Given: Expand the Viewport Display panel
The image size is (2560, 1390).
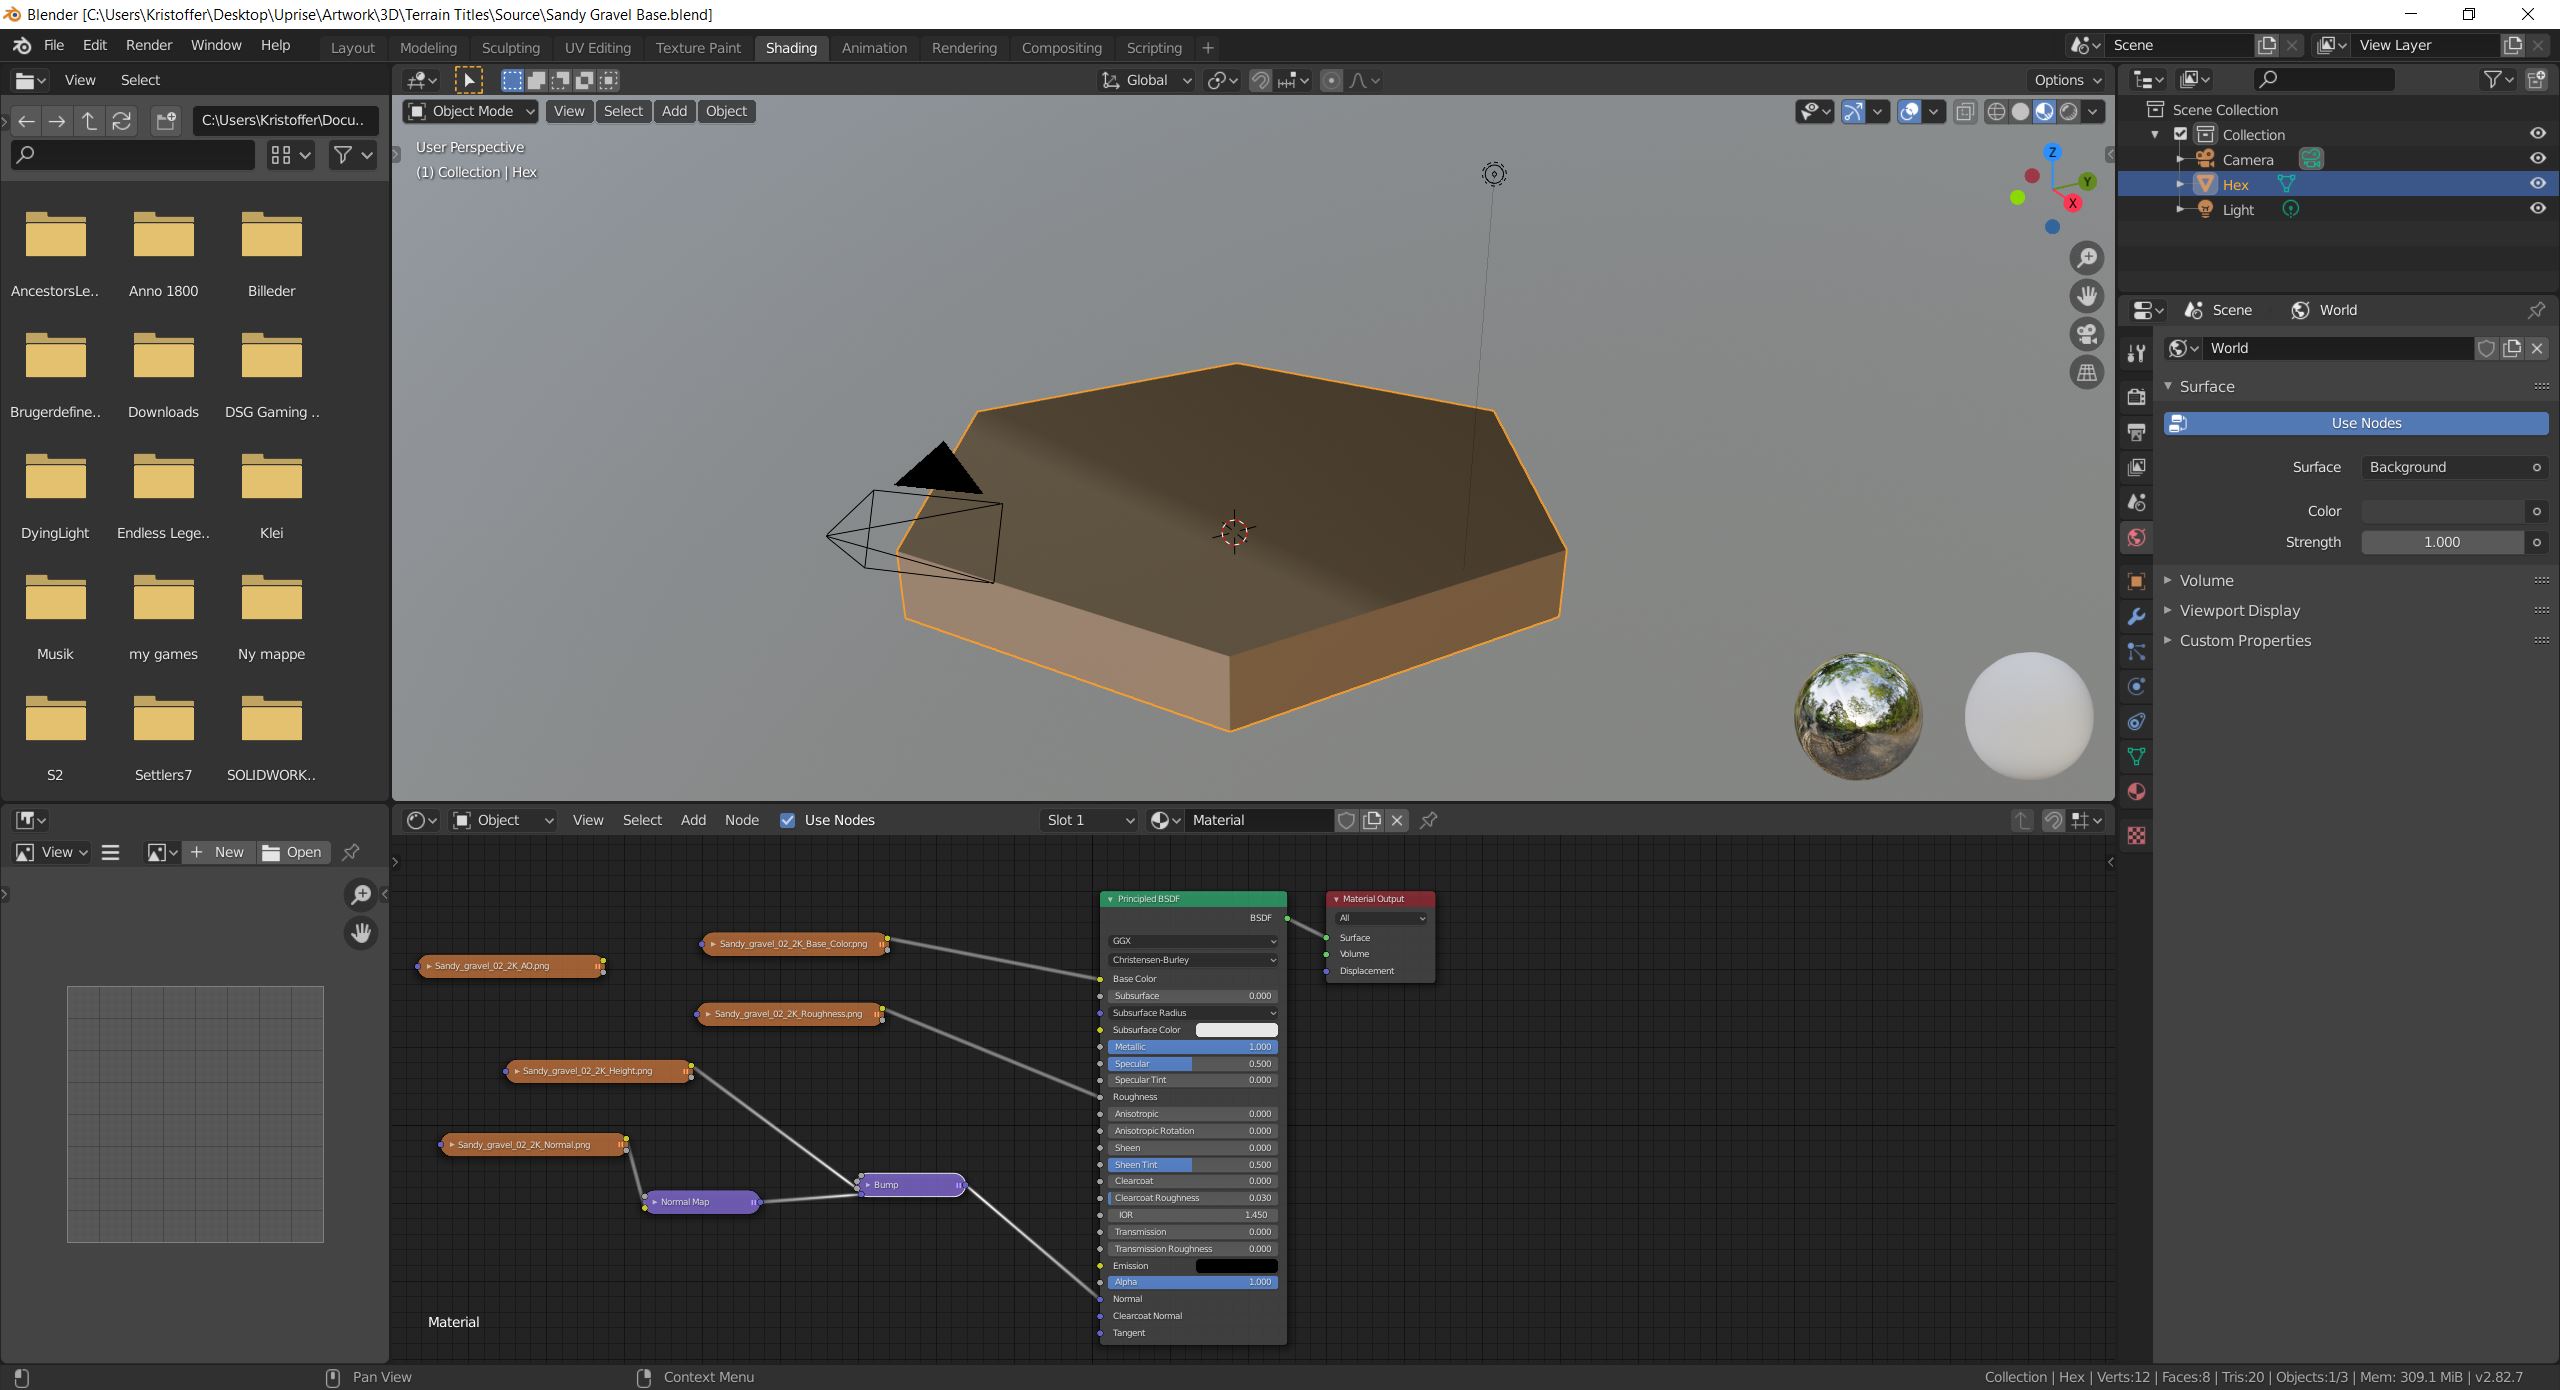Looking at the screenshot, I should coord(2239,610).
